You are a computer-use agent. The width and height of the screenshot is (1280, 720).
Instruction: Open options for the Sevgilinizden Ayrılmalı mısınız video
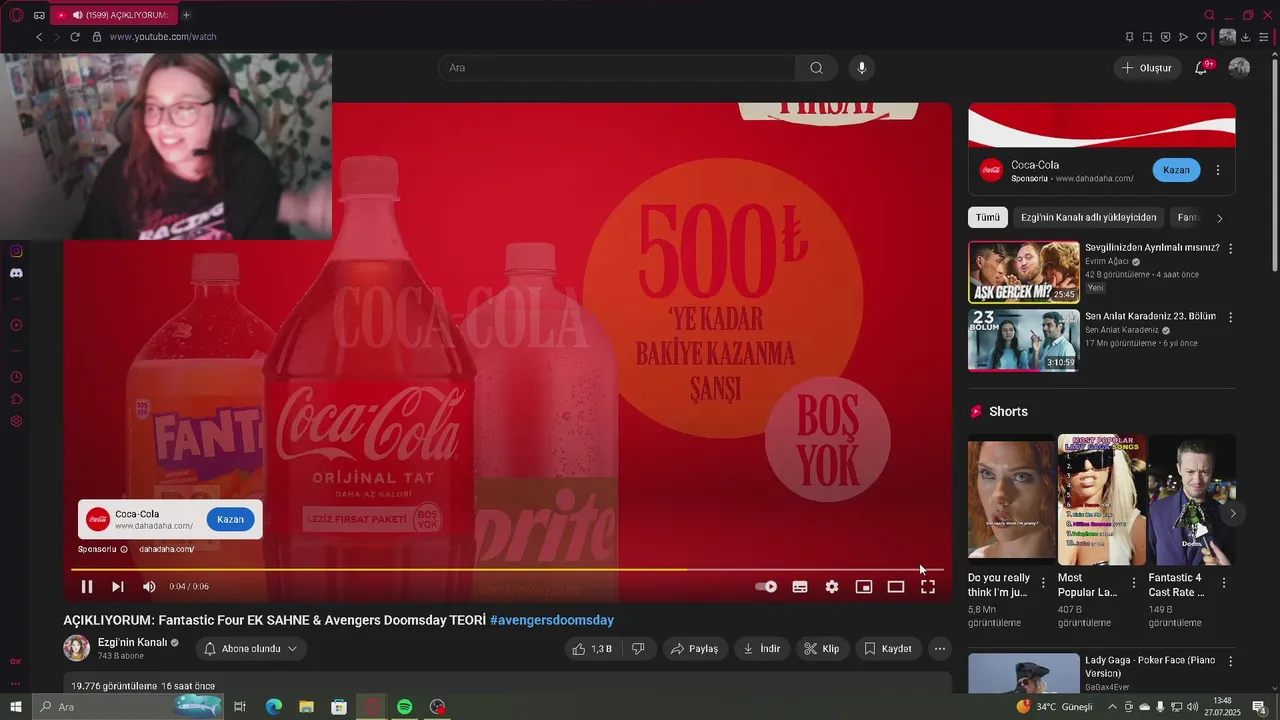point(1230,249)
